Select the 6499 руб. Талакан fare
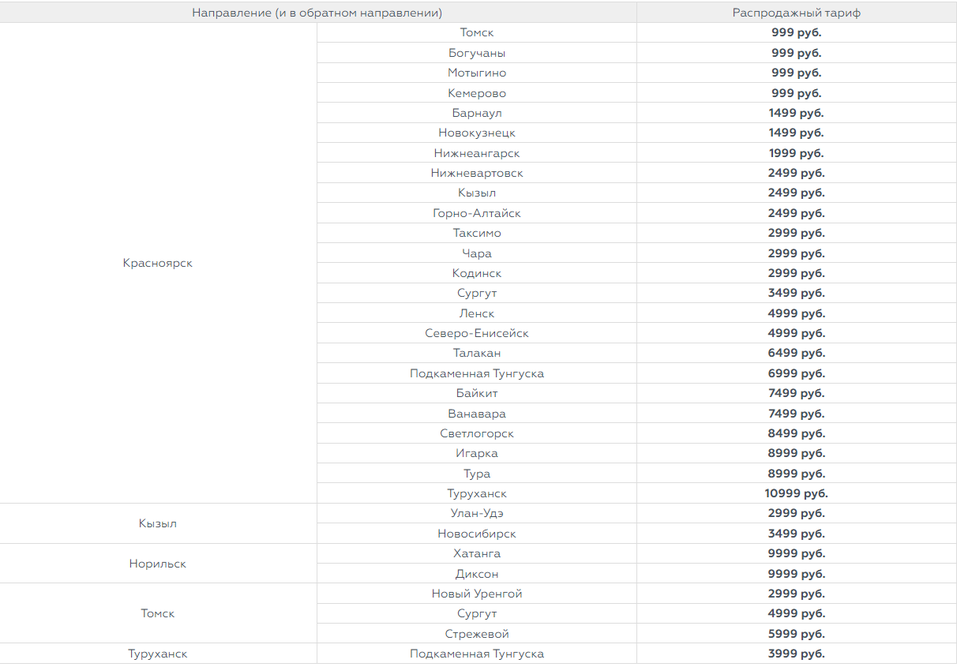 796,353
